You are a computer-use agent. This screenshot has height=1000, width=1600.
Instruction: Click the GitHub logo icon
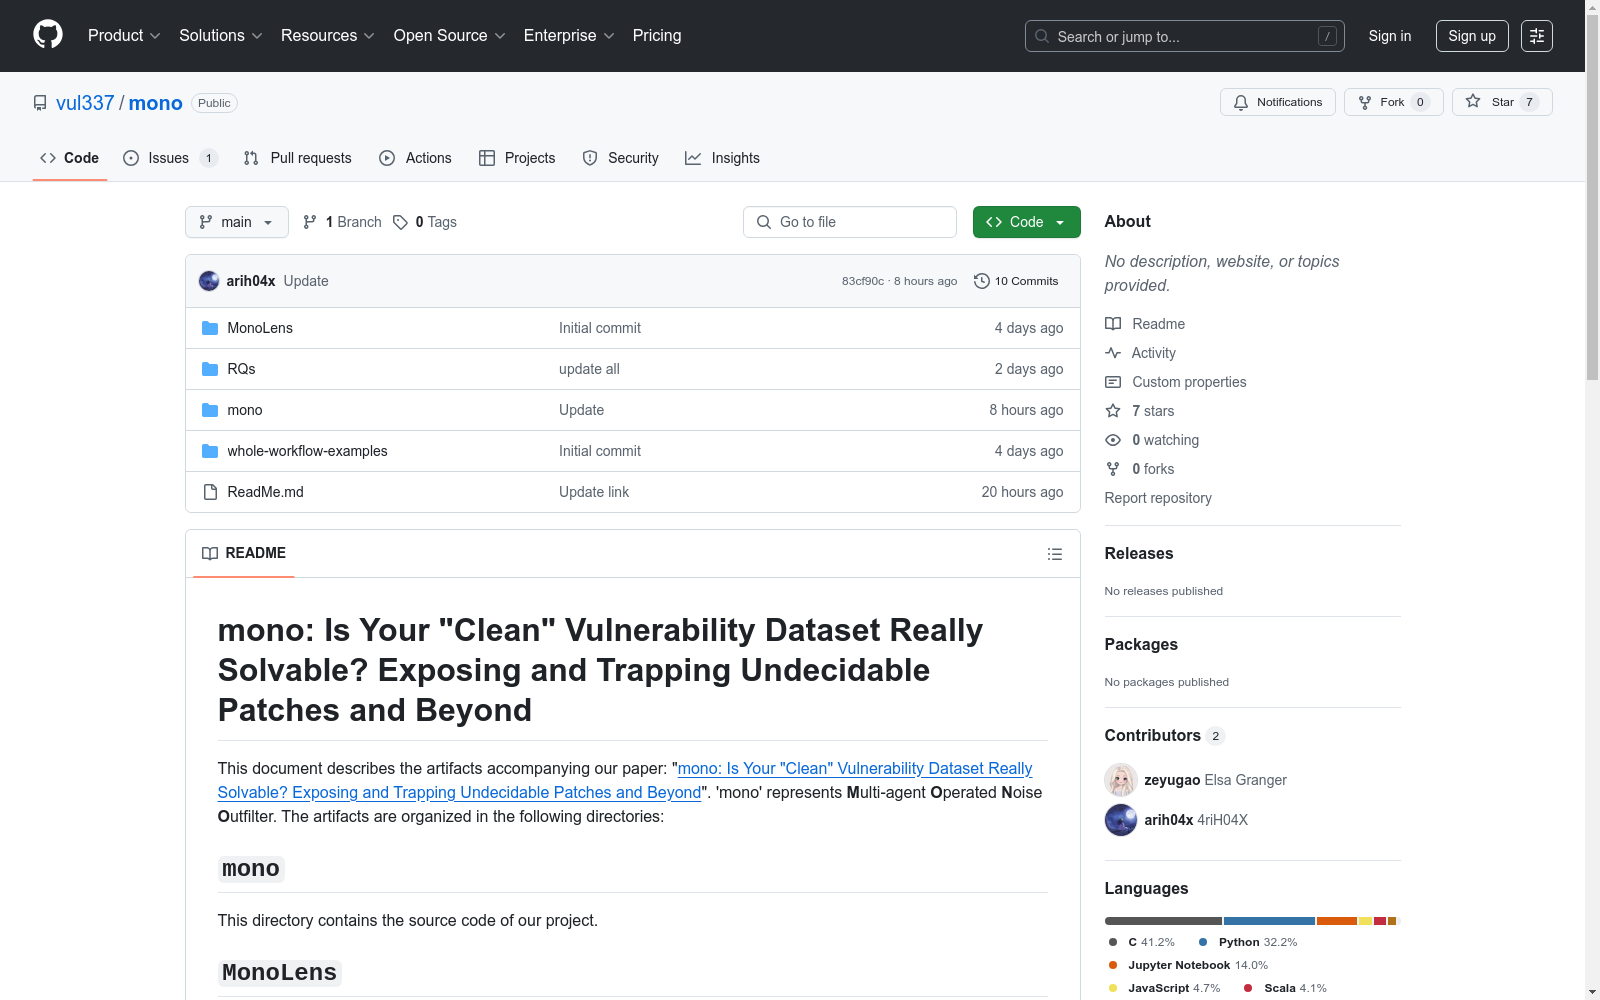tap(48, 35)
